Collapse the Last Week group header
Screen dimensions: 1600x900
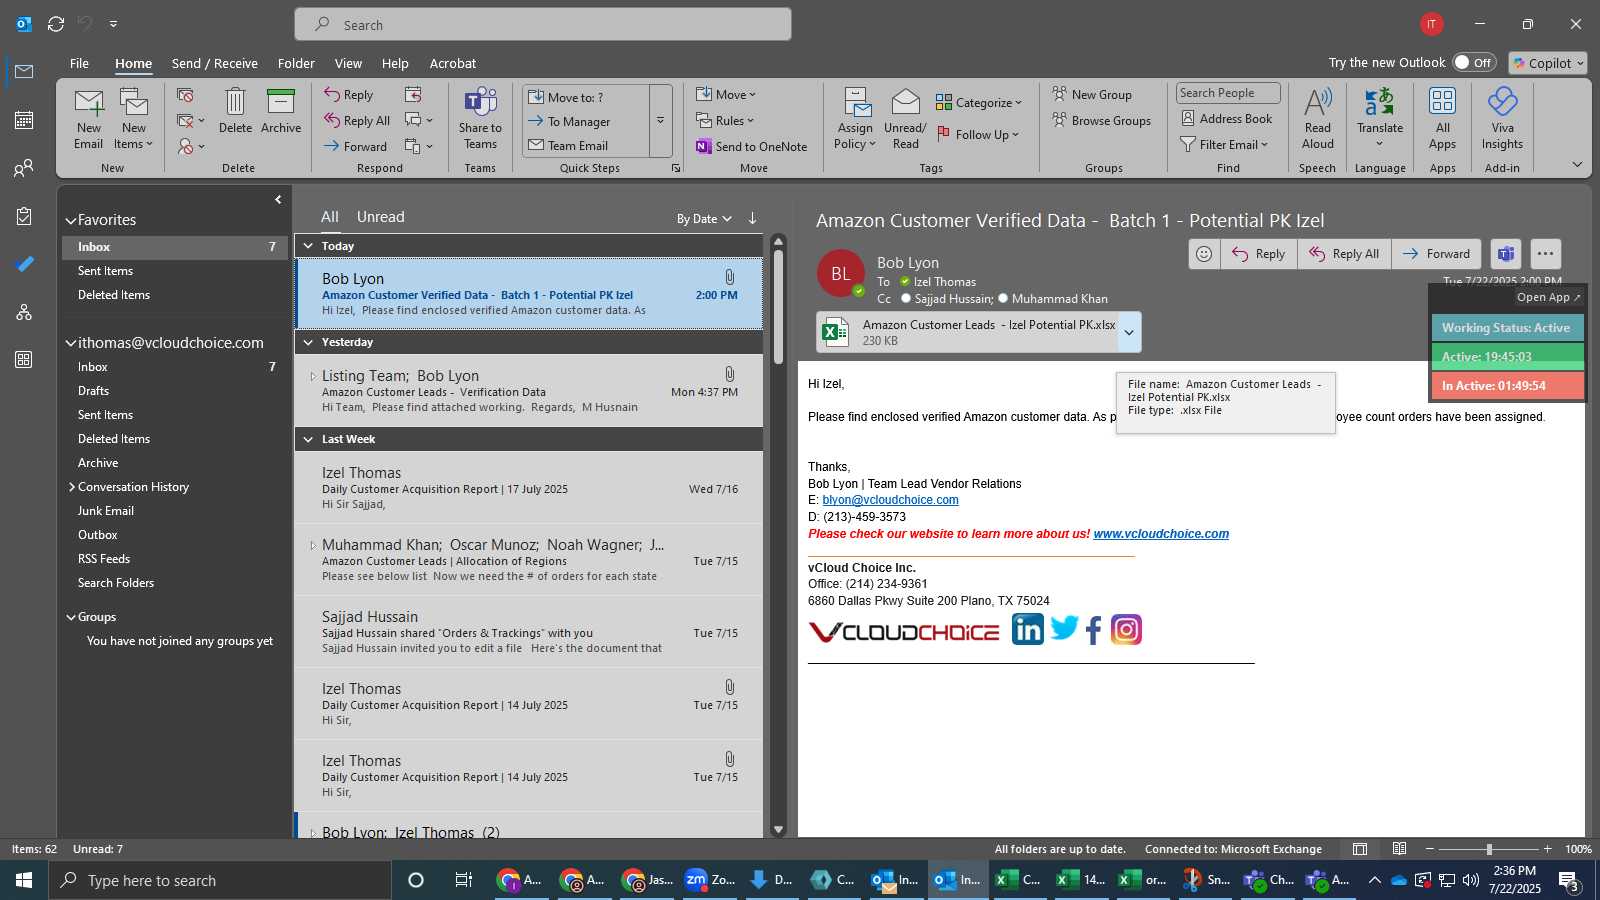[x=308, y=439]
